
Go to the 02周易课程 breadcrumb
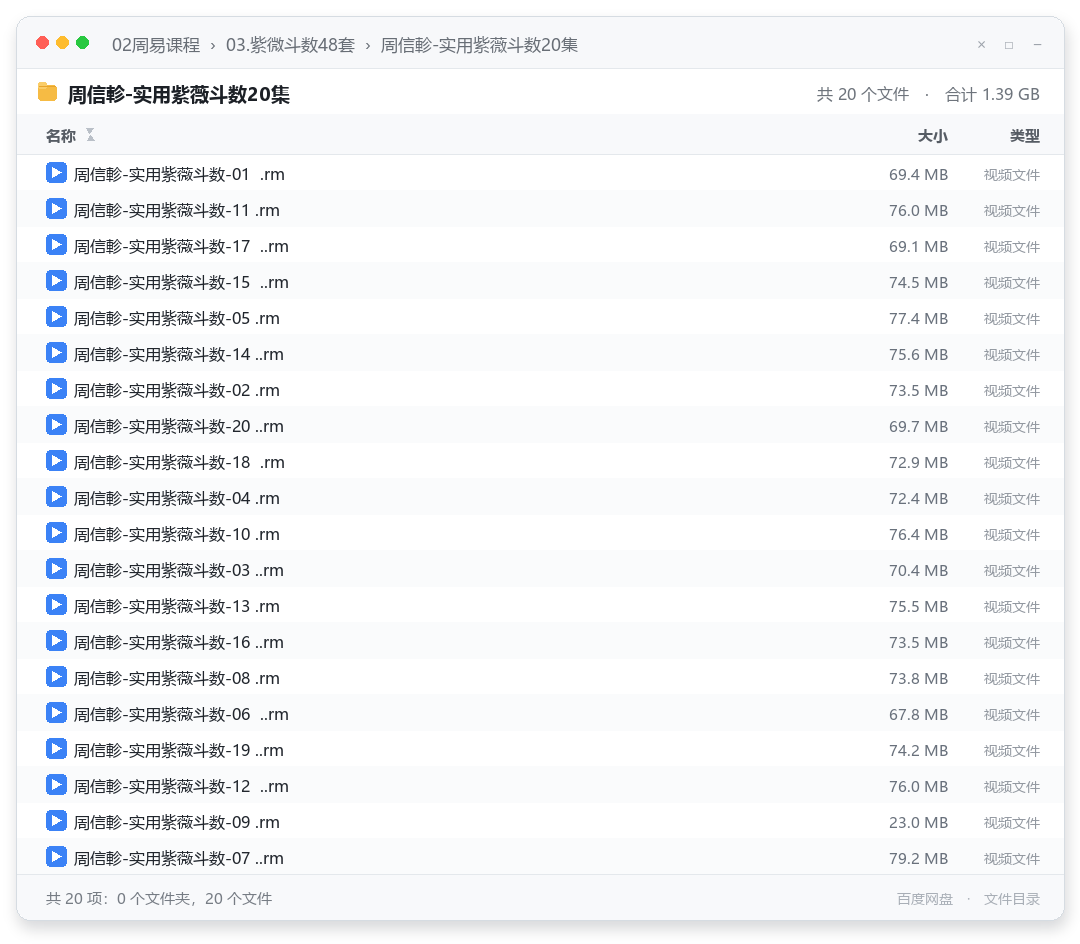coord(156,45)
